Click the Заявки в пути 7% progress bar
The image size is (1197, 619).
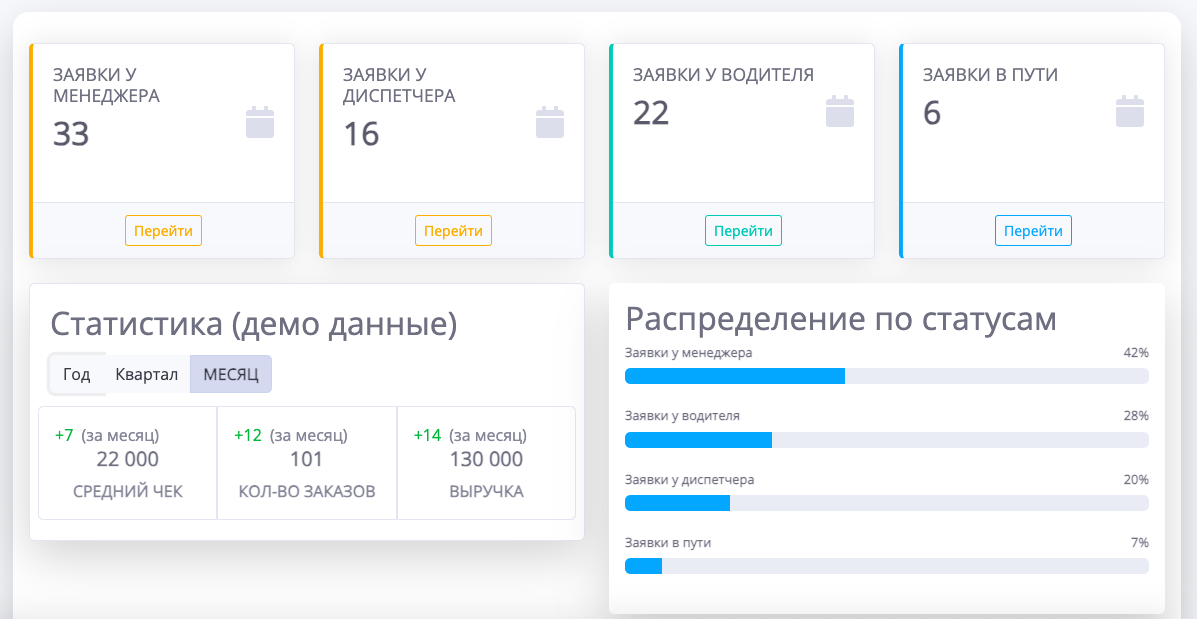point(886,566)
